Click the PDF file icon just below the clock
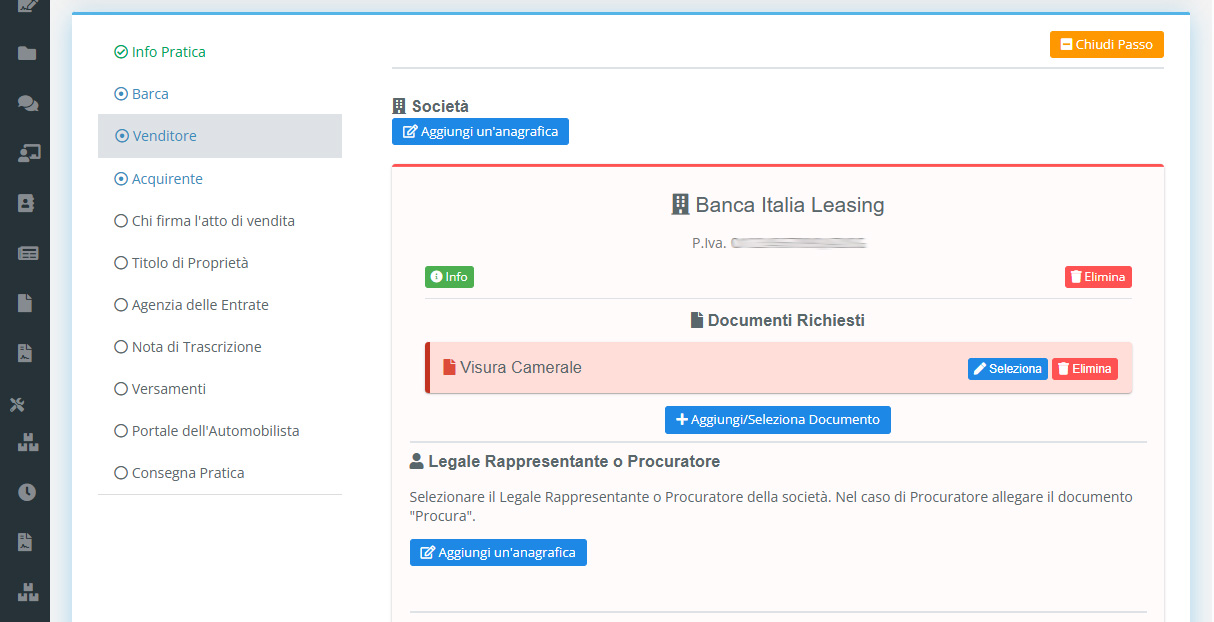 [26, 542]
